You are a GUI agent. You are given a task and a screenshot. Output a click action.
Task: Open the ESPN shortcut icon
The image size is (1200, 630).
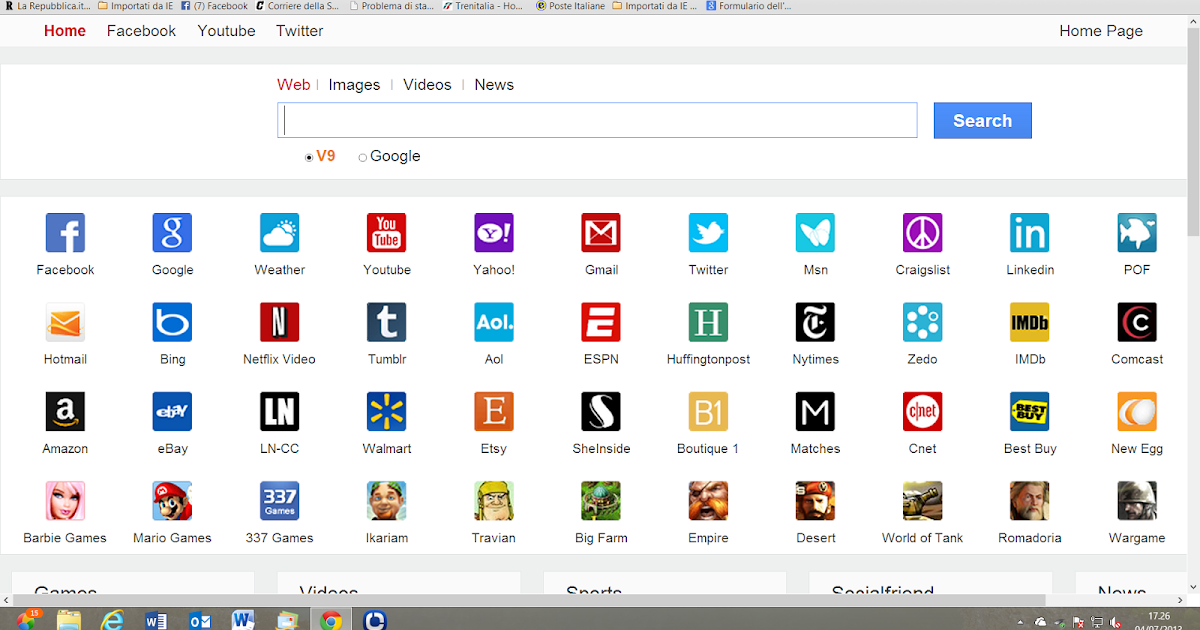601,322
